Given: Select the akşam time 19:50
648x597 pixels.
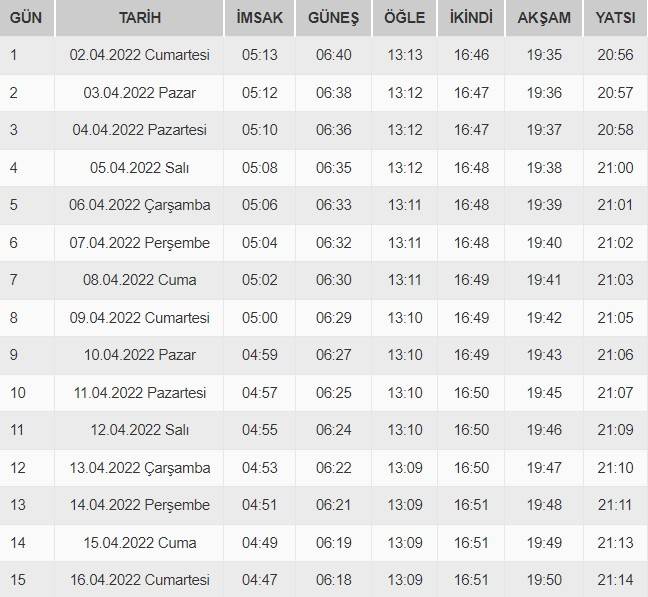Looking at the screenshot, I should [545, 580].
